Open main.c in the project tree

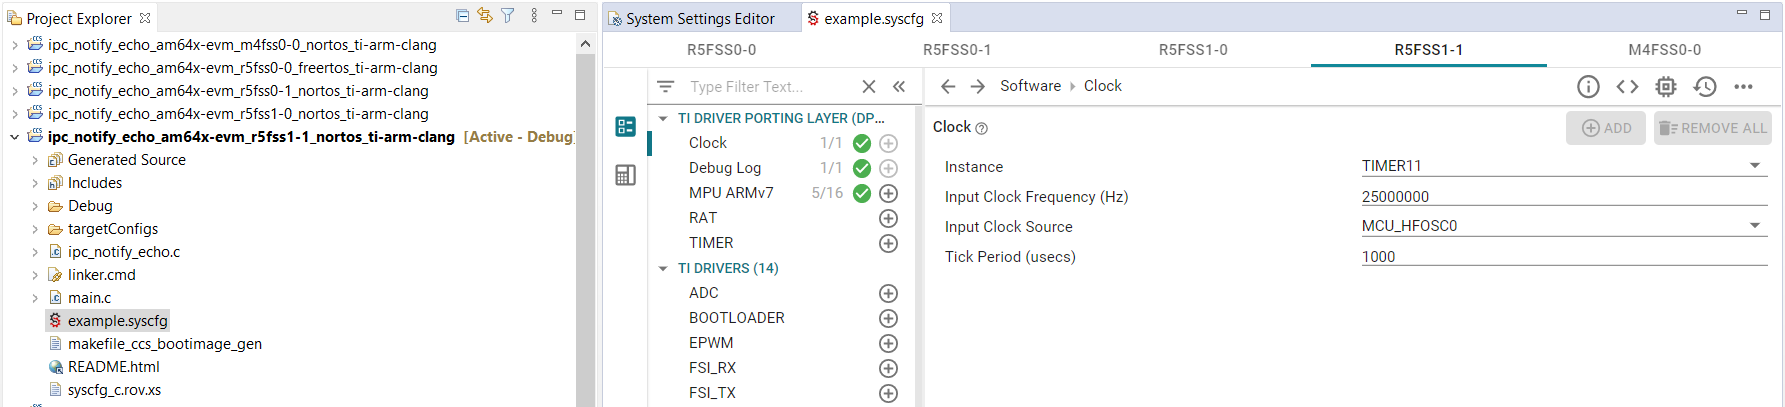(89, 298)
